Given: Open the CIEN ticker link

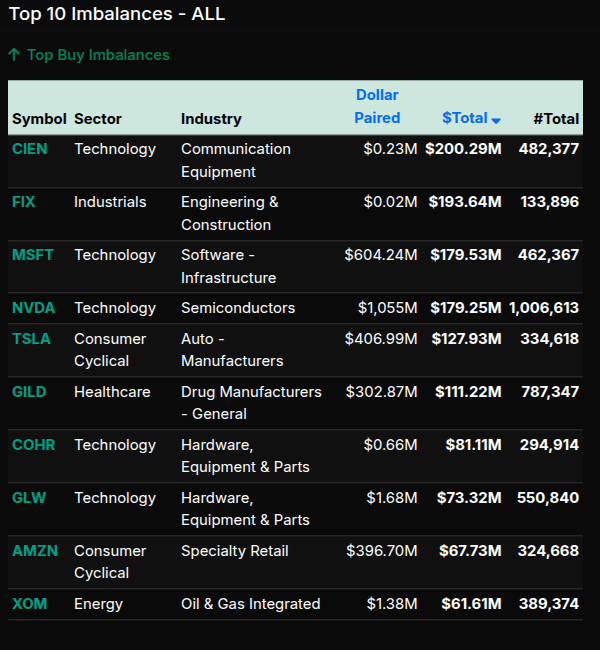Looking at the screenshot, I should click(x=29, y=149).
